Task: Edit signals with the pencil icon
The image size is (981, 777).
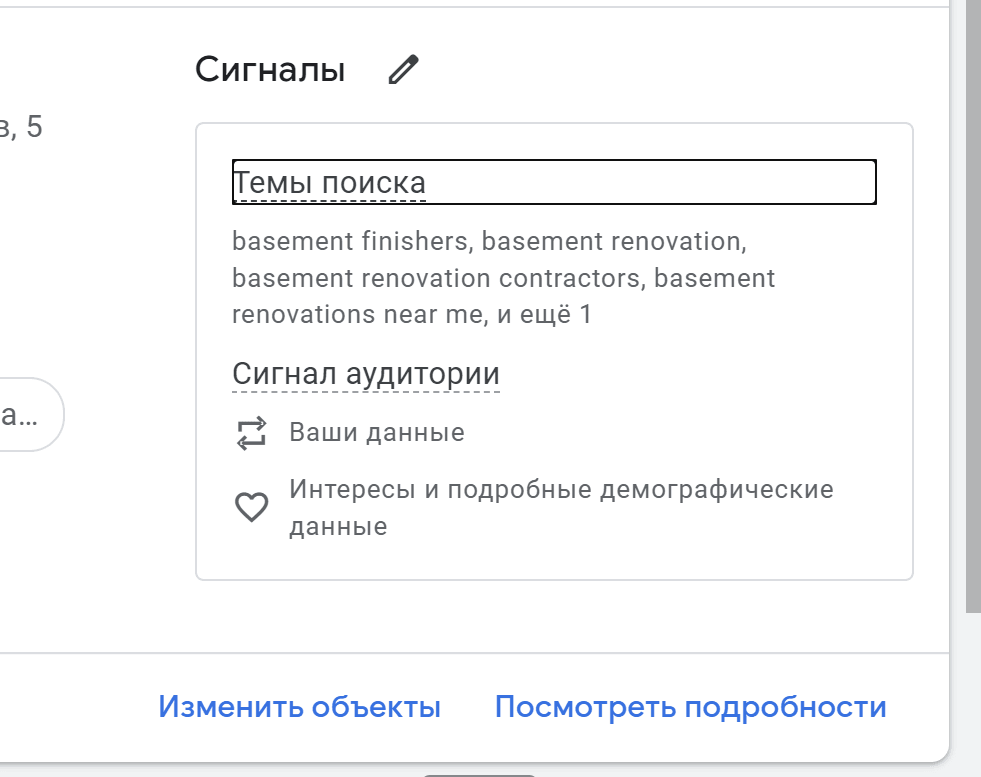Action: click(x=404, y=69)
